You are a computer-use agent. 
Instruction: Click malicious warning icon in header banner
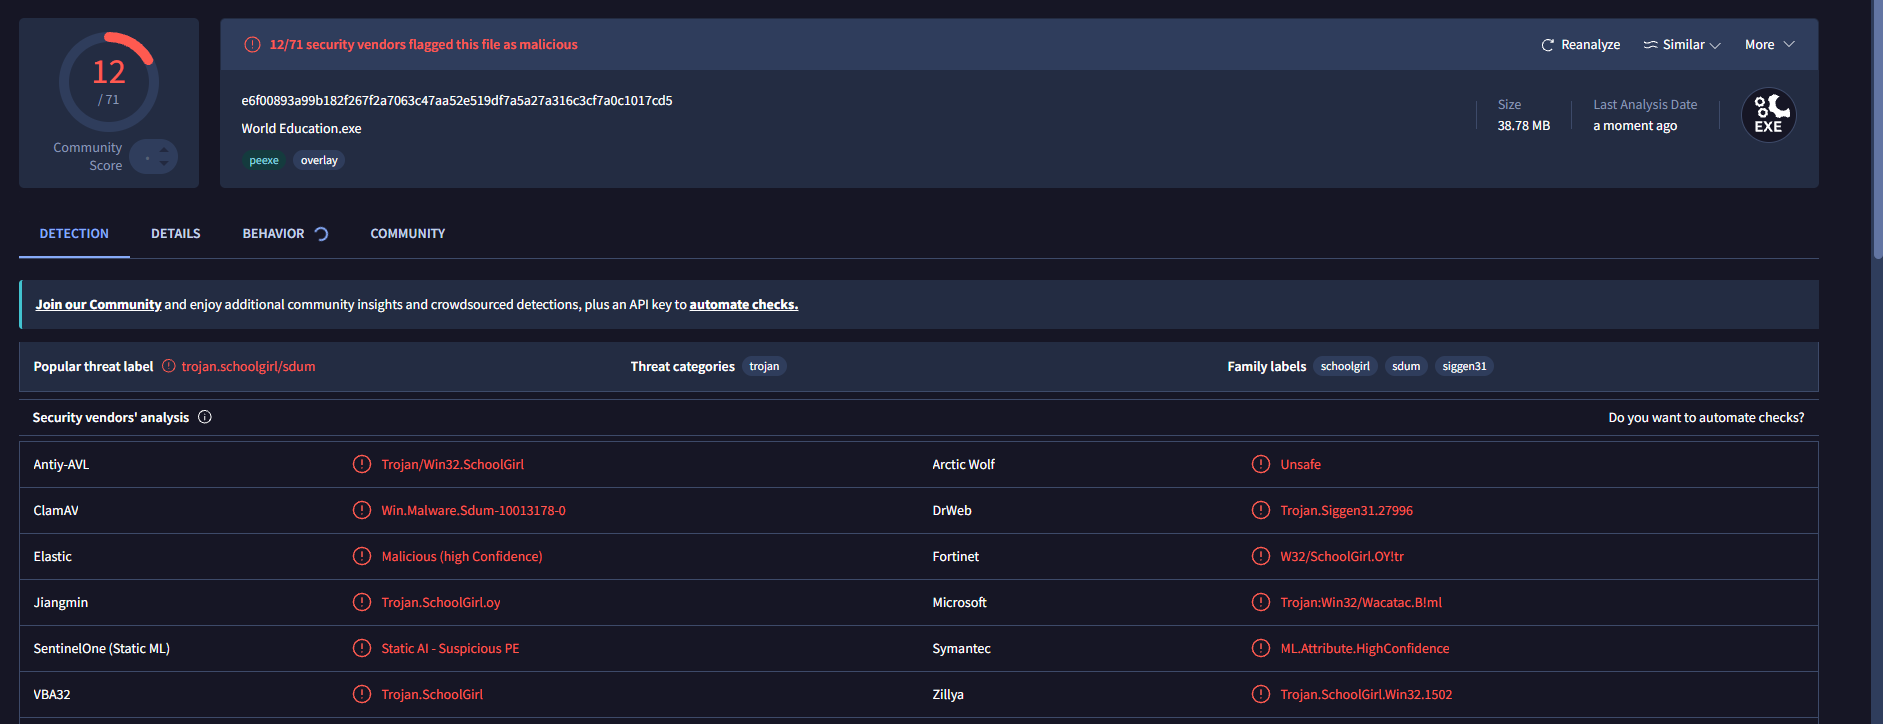click(252, 45)
